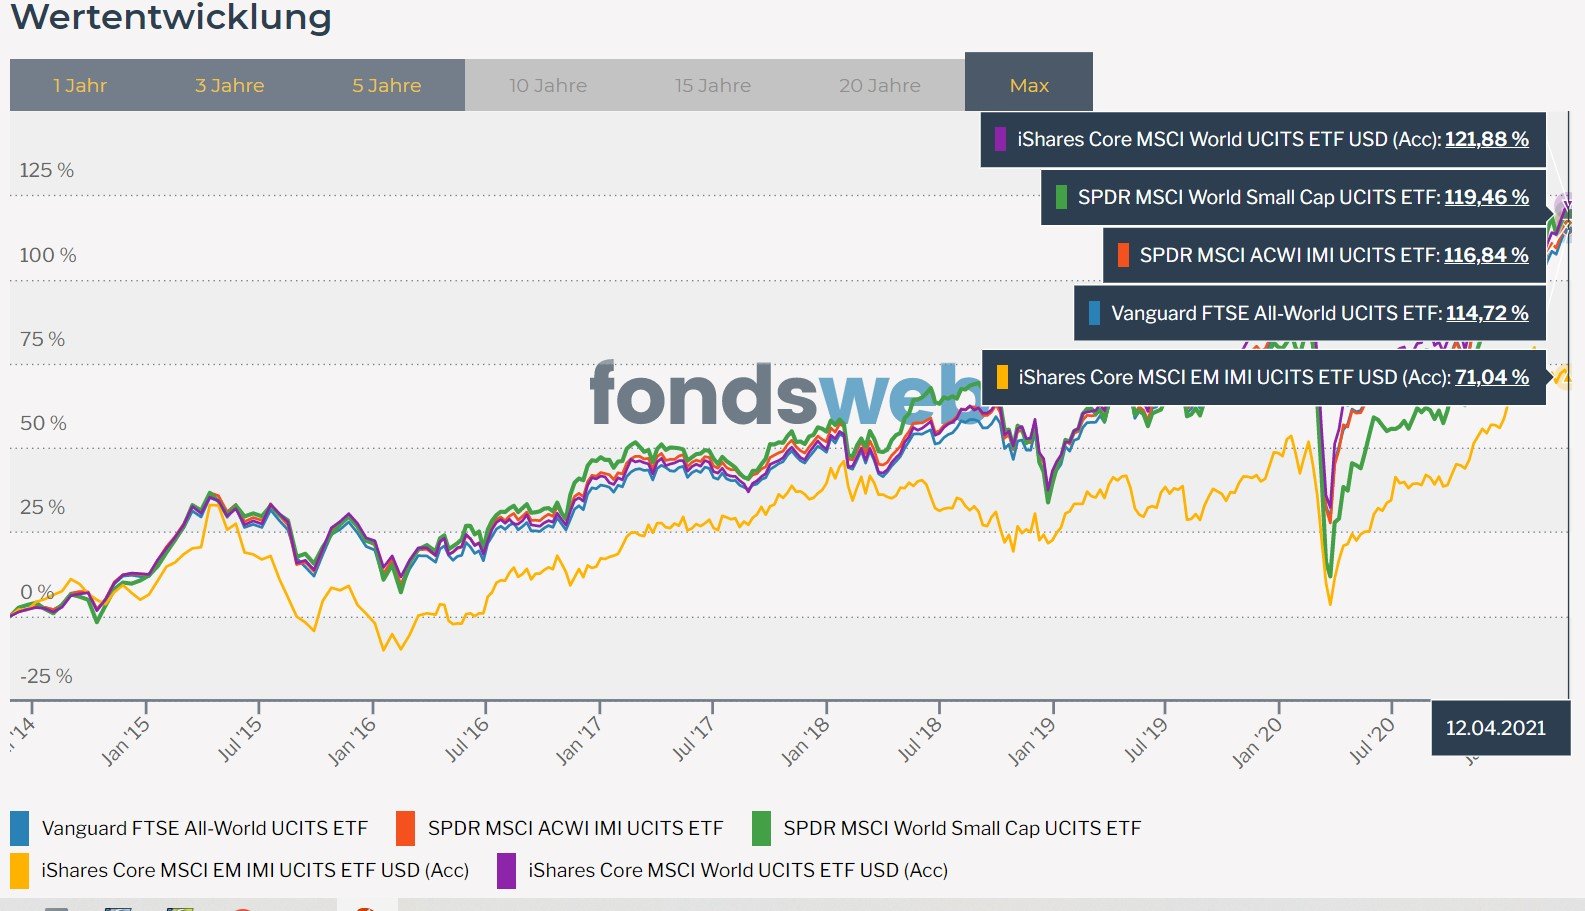1585x911 pixels.
Task: Hide SPDR MSCI World Small Cap legend label
Action: (x=962, y=828)
